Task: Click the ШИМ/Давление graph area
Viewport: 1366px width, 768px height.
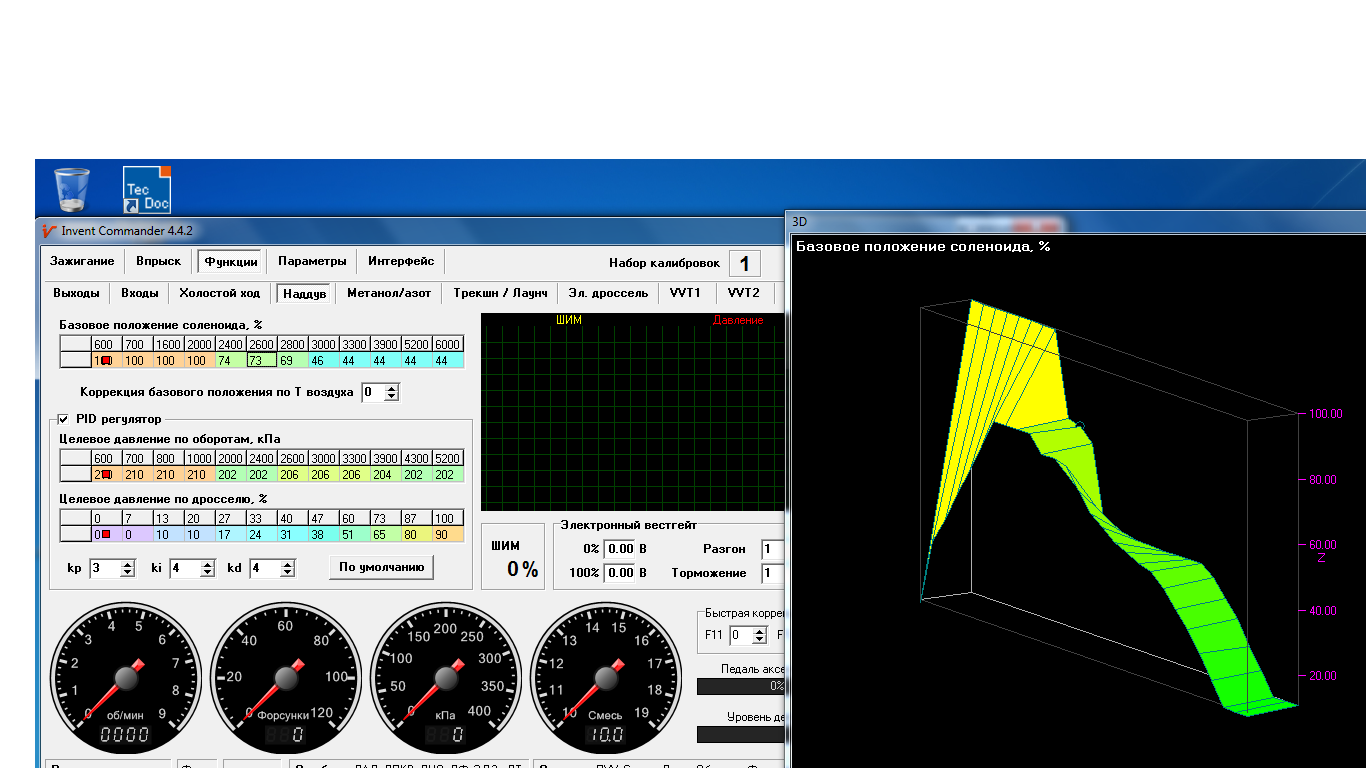Action: (632, 412)
